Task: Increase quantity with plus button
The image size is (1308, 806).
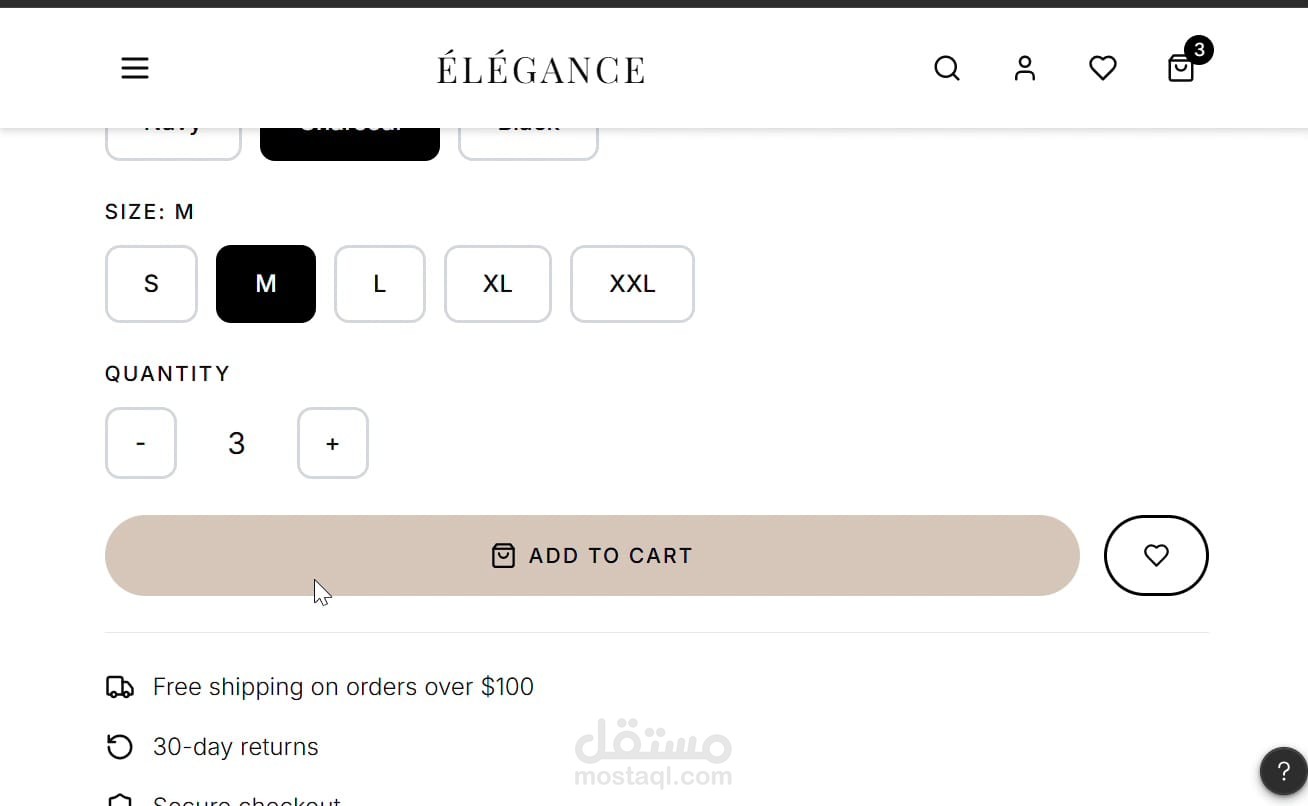Action: pyautogui.click(x=333, y=443)
